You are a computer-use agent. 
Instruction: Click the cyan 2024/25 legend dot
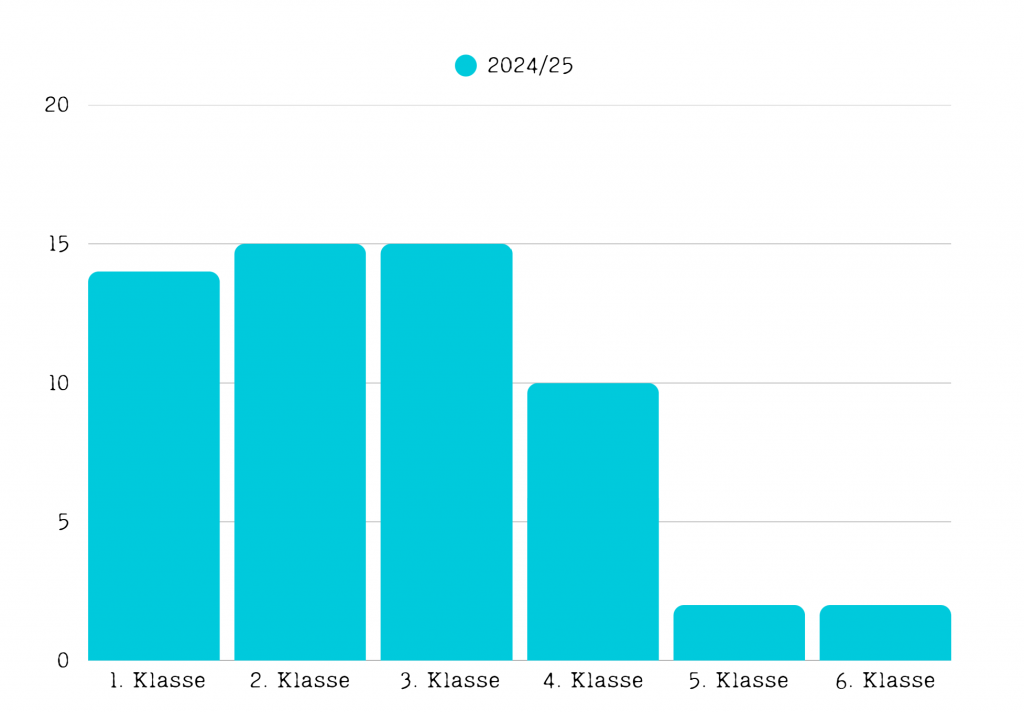(x=465, y=66)
